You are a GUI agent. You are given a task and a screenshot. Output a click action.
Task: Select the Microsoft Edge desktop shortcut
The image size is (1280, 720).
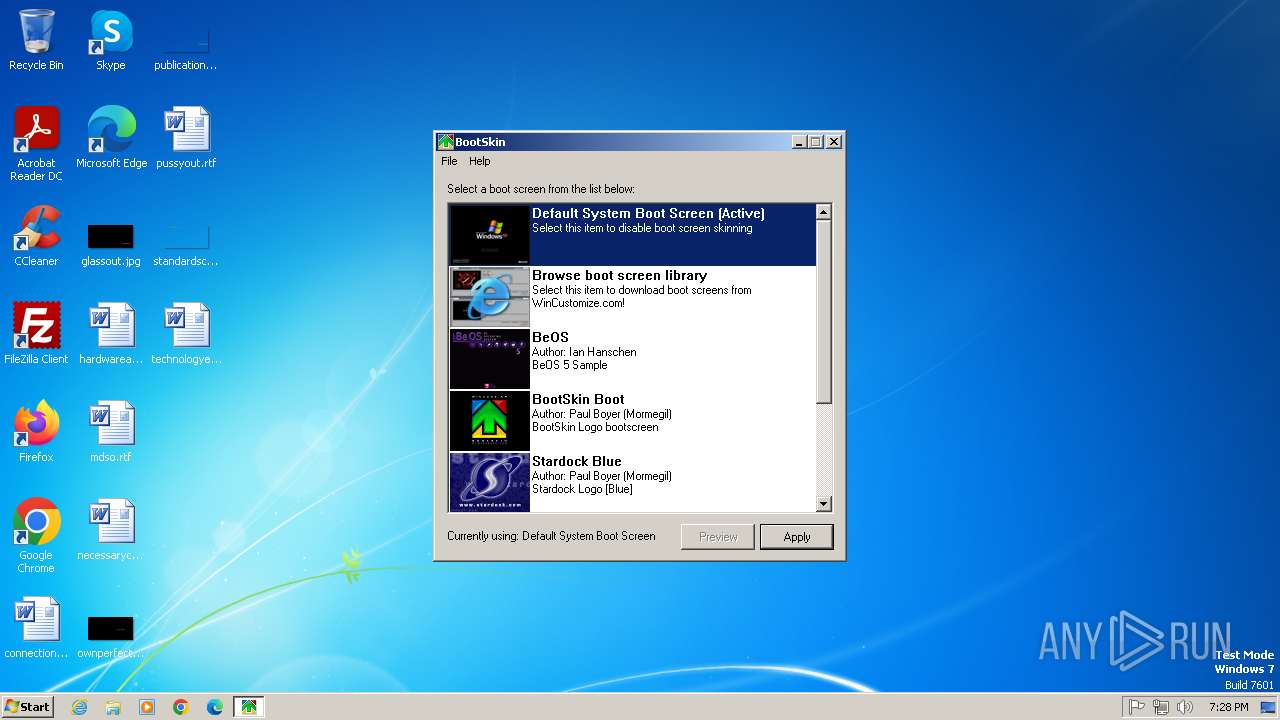[x=111, y=137]
